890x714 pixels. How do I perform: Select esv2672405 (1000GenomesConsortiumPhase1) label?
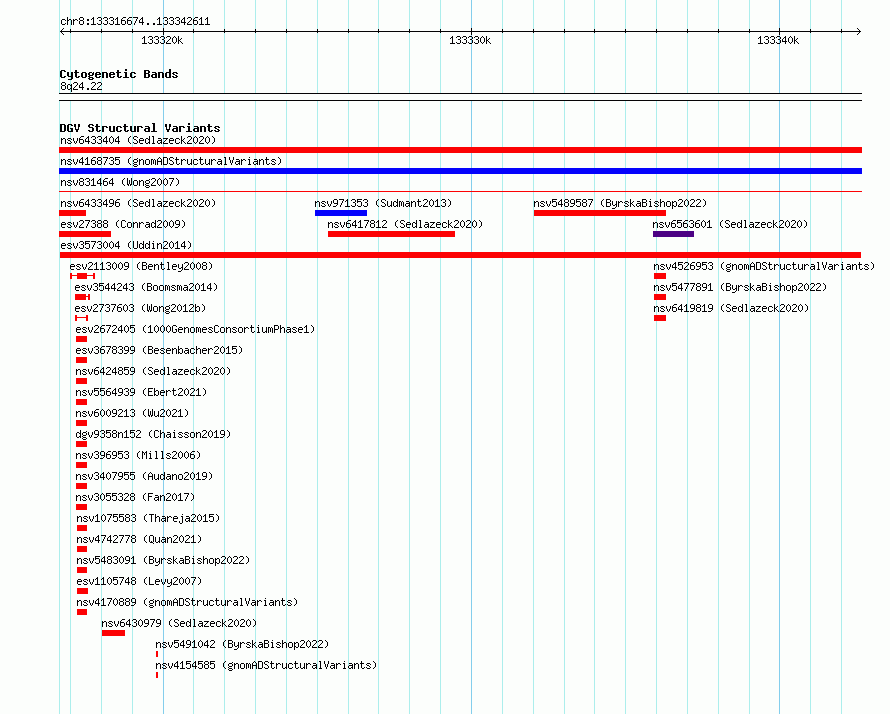point(195,329)
